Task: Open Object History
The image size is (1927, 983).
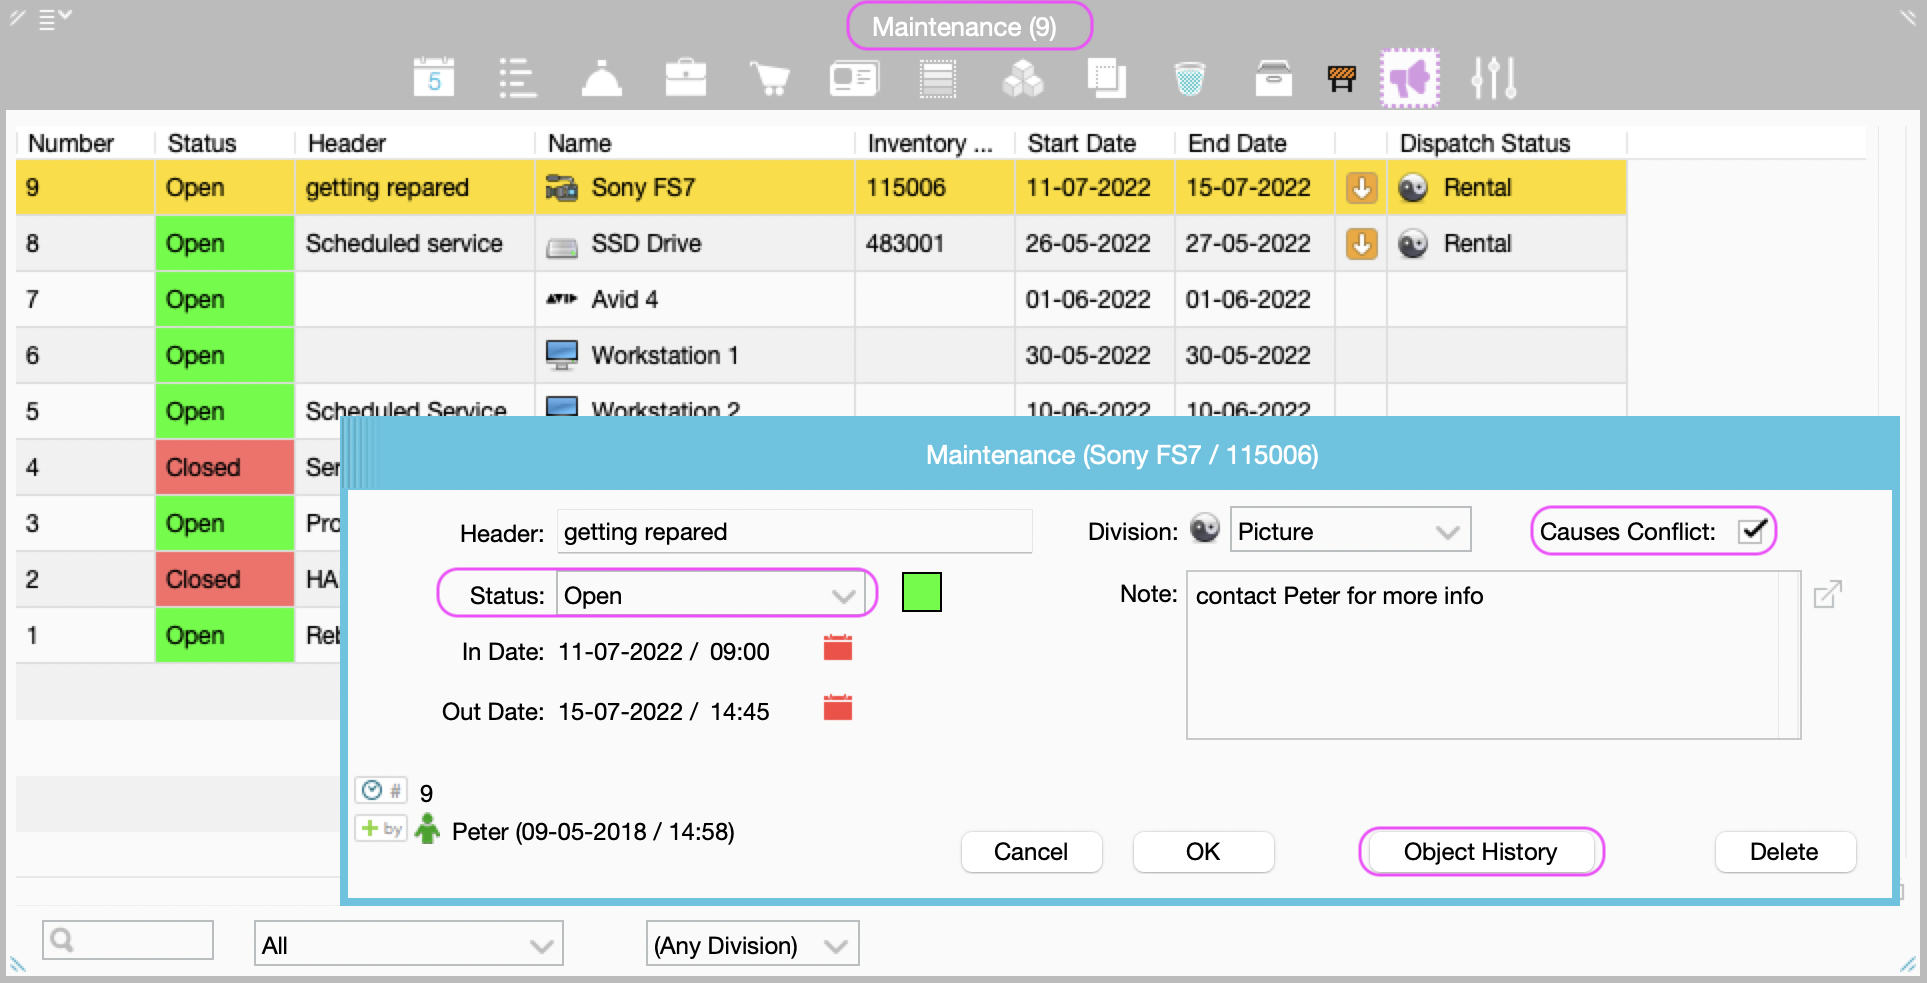Action: click(x=1481, y=851)
